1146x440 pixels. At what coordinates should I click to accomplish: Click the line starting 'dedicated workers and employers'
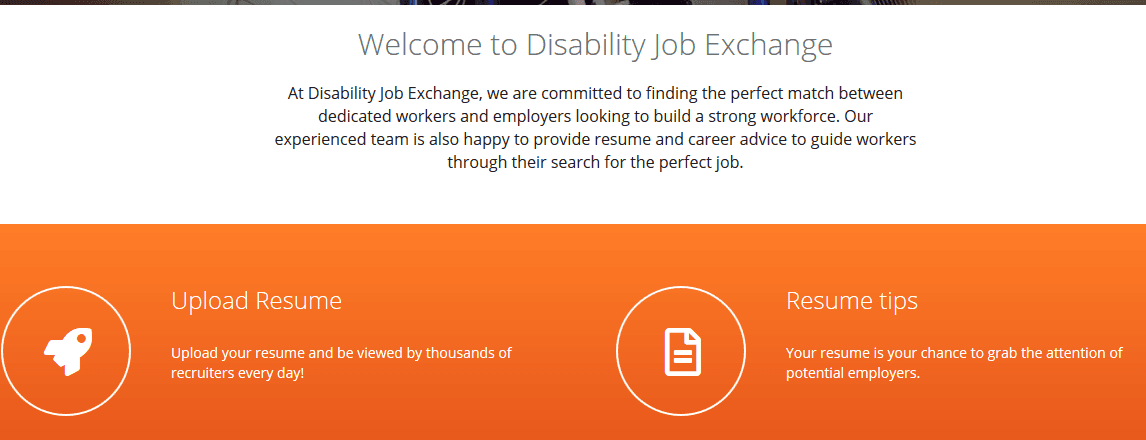[x=596, y=116]
